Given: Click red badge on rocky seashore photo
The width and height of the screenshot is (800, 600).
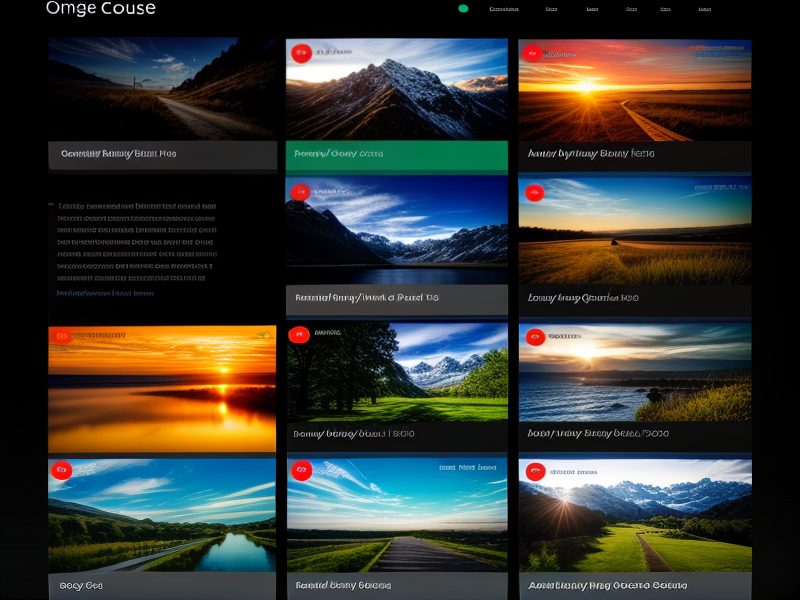Looking at the screenshot, I should 533,337.
